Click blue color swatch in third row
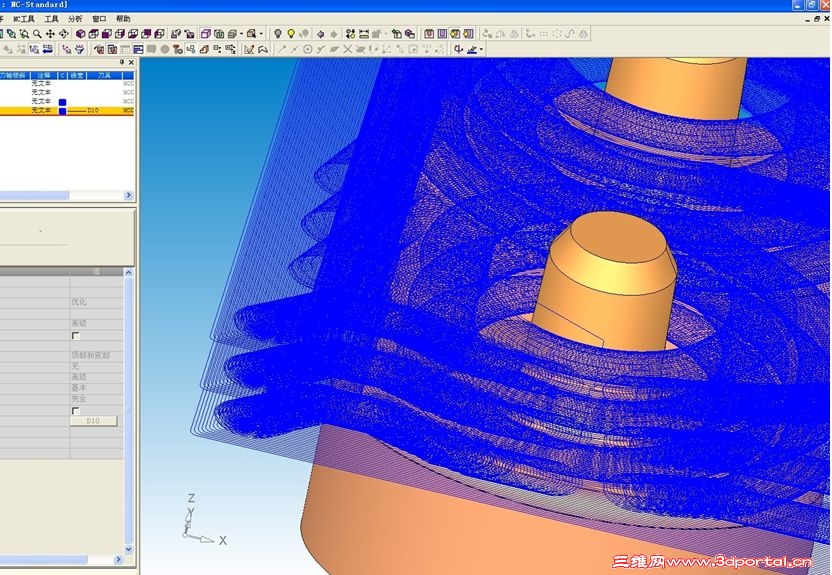Screen dimensions: 832x575 pos(63,102)
